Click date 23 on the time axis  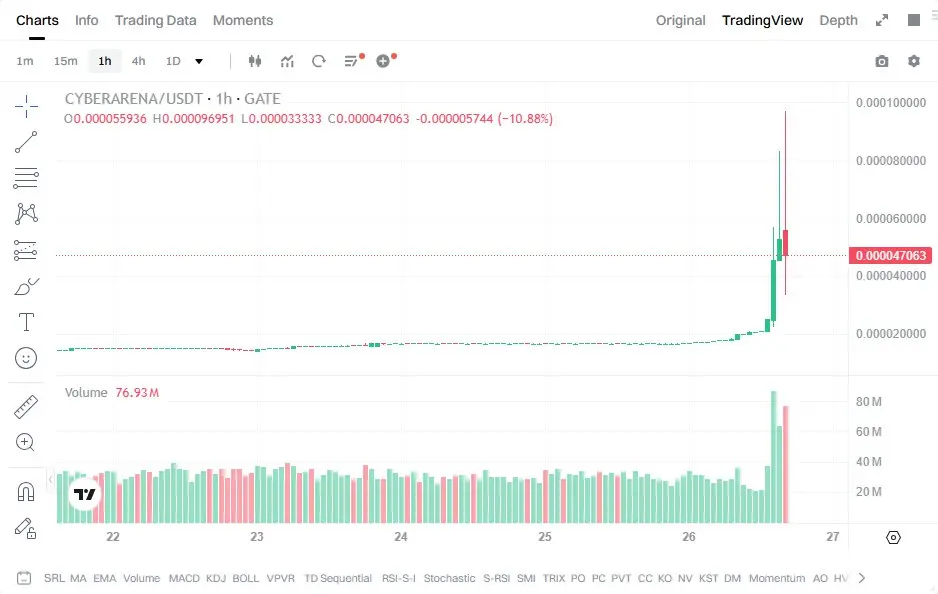pos(257,537)
